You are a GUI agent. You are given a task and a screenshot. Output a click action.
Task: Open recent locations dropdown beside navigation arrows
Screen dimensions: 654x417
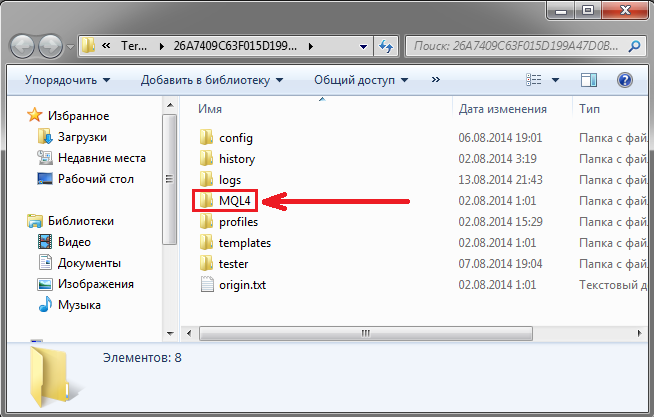coord(70,46)
